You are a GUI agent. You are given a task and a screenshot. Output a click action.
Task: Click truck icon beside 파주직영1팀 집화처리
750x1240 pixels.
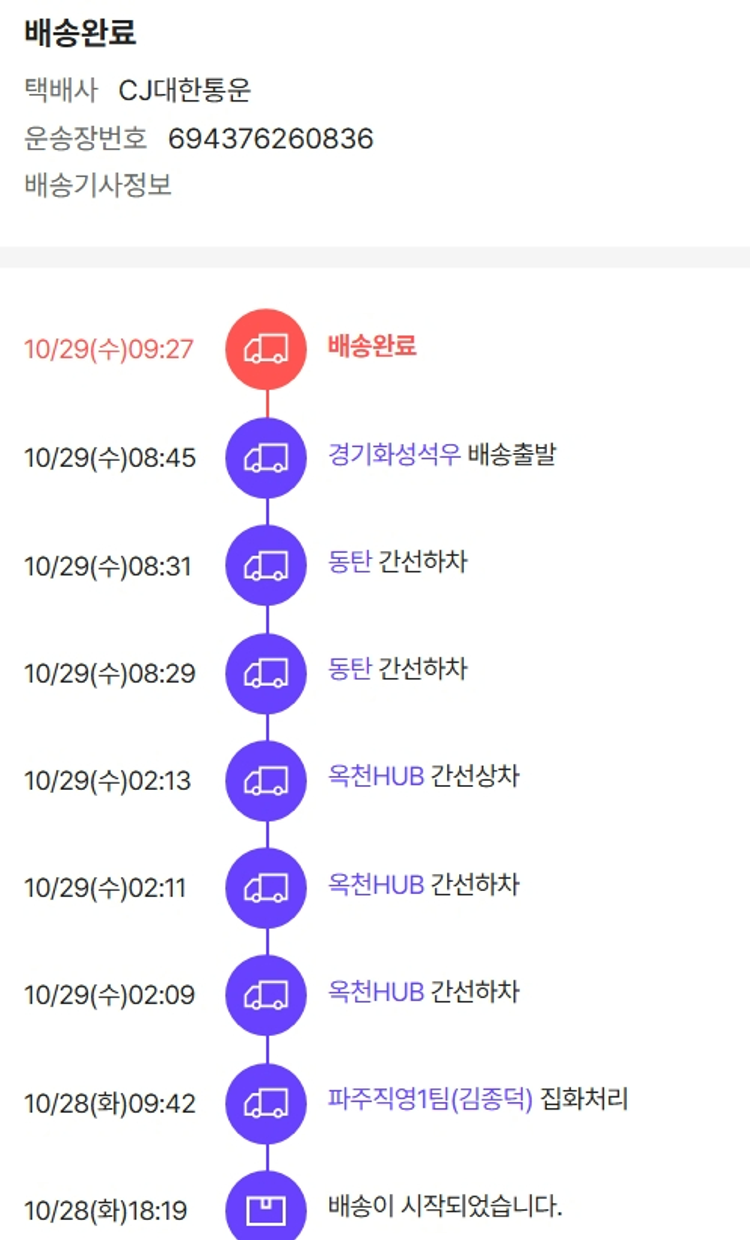point(266,1103)
